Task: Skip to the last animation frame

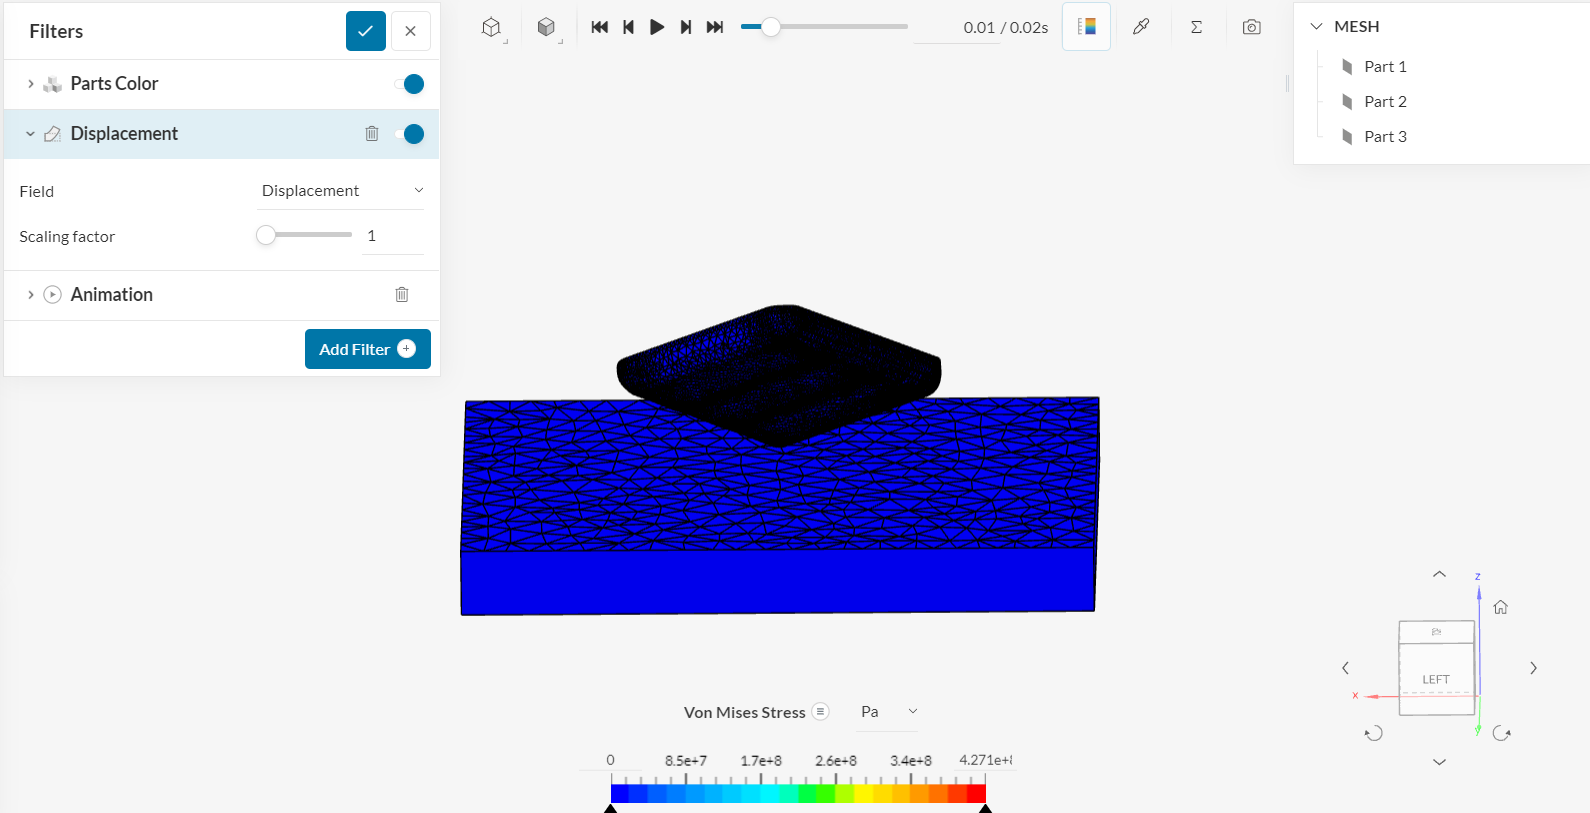Action: coord(715,27)
